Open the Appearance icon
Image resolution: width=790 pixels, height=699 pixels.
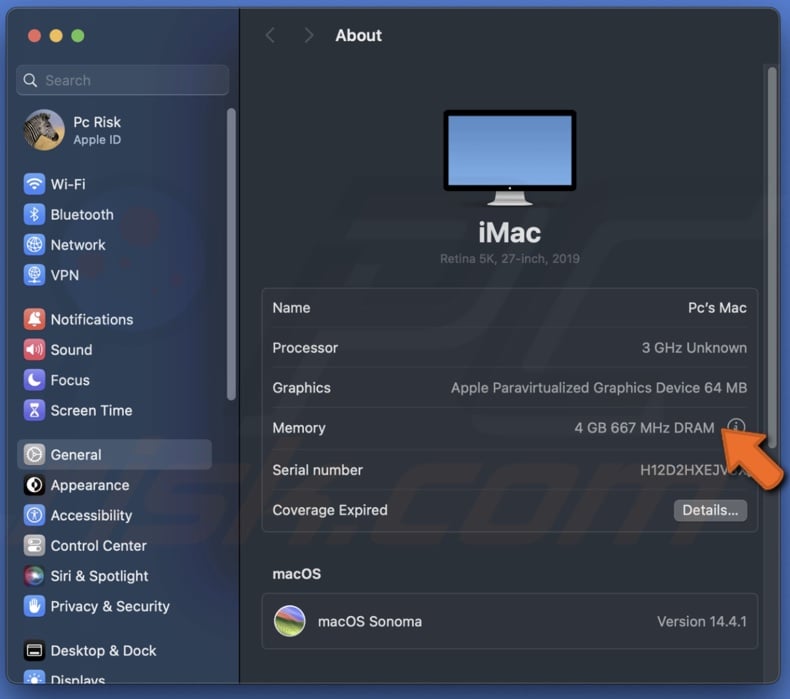point(34,485)
